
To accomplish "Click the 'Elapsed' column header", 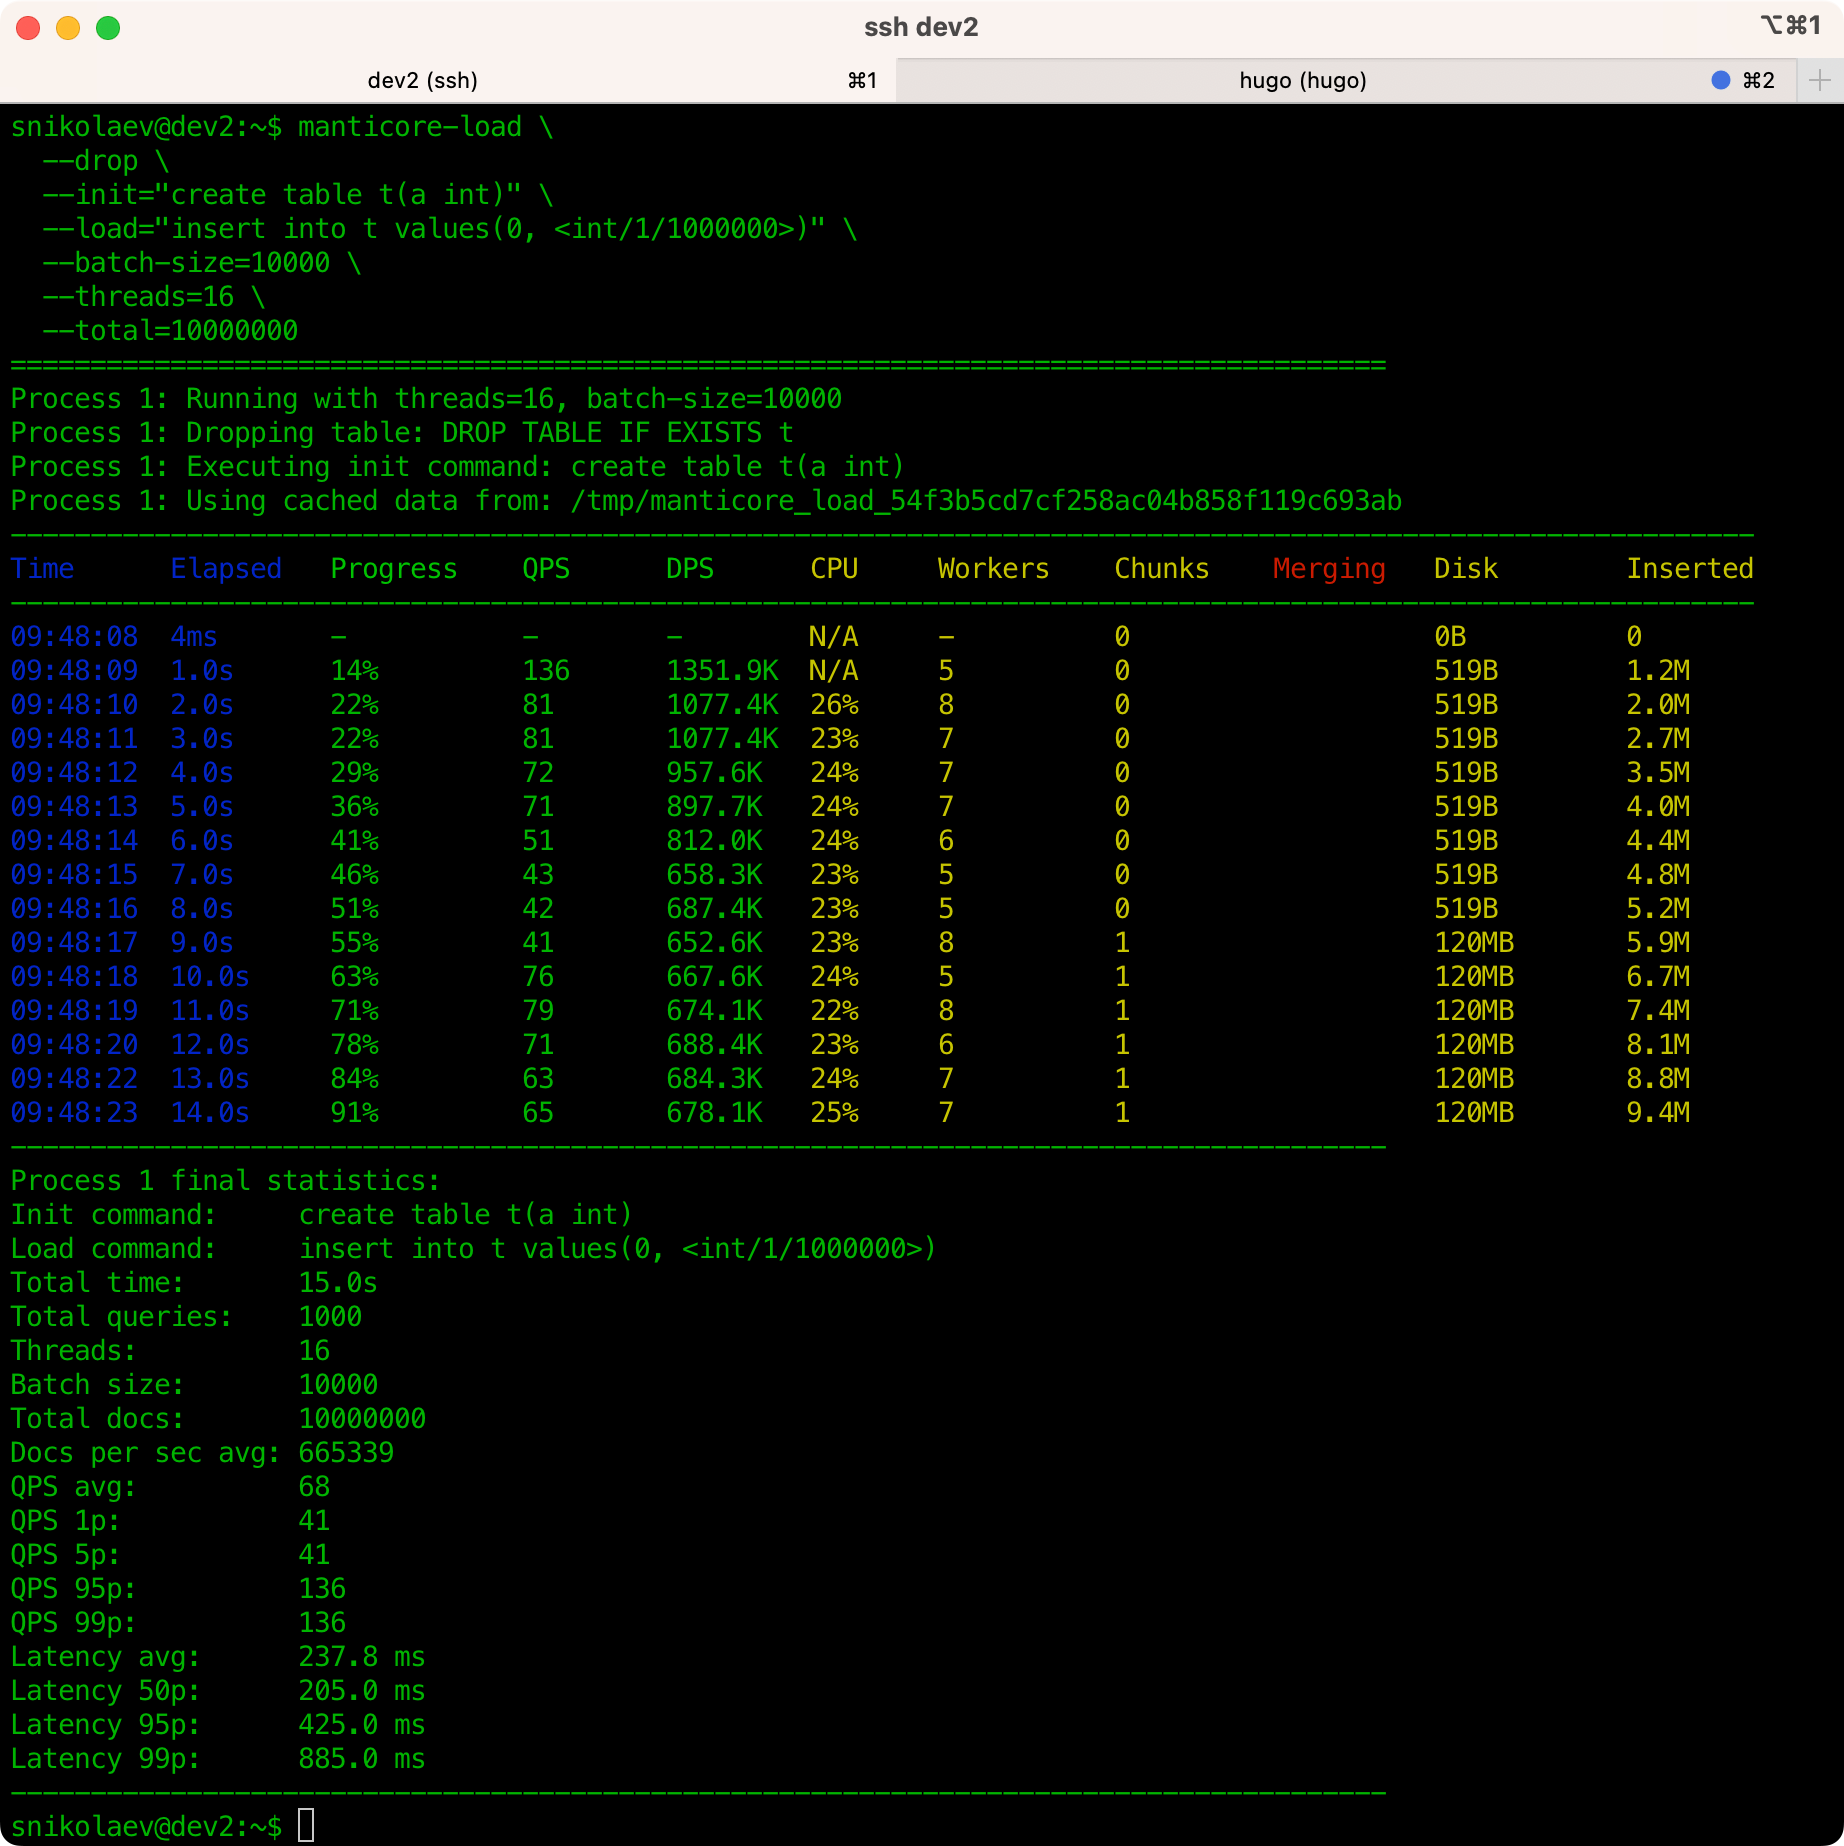I will [x=226, y=569].
